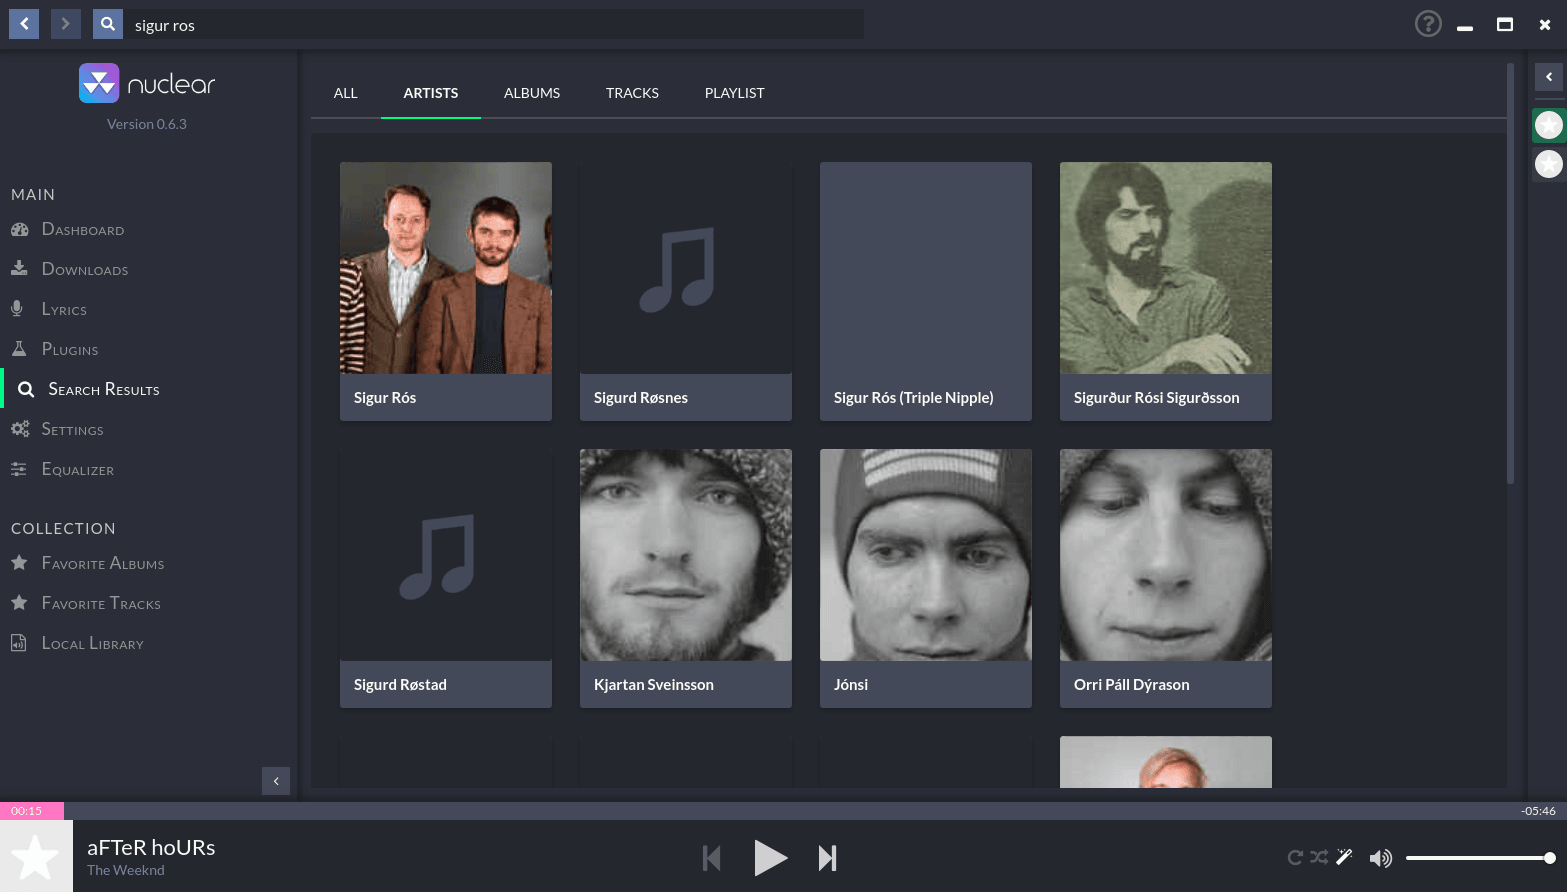Open the help question mark icon
The image size is (1567, 892).
[x=1428, y=24]
